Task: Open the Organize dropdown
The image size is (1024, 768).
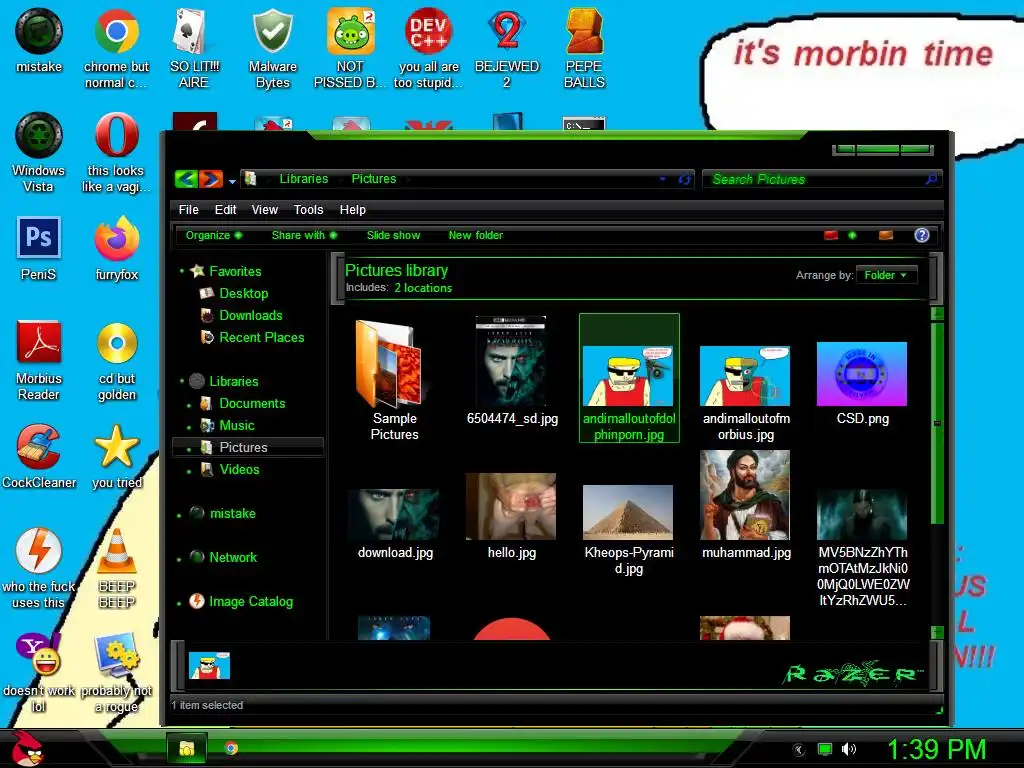Action: [214, 235]
